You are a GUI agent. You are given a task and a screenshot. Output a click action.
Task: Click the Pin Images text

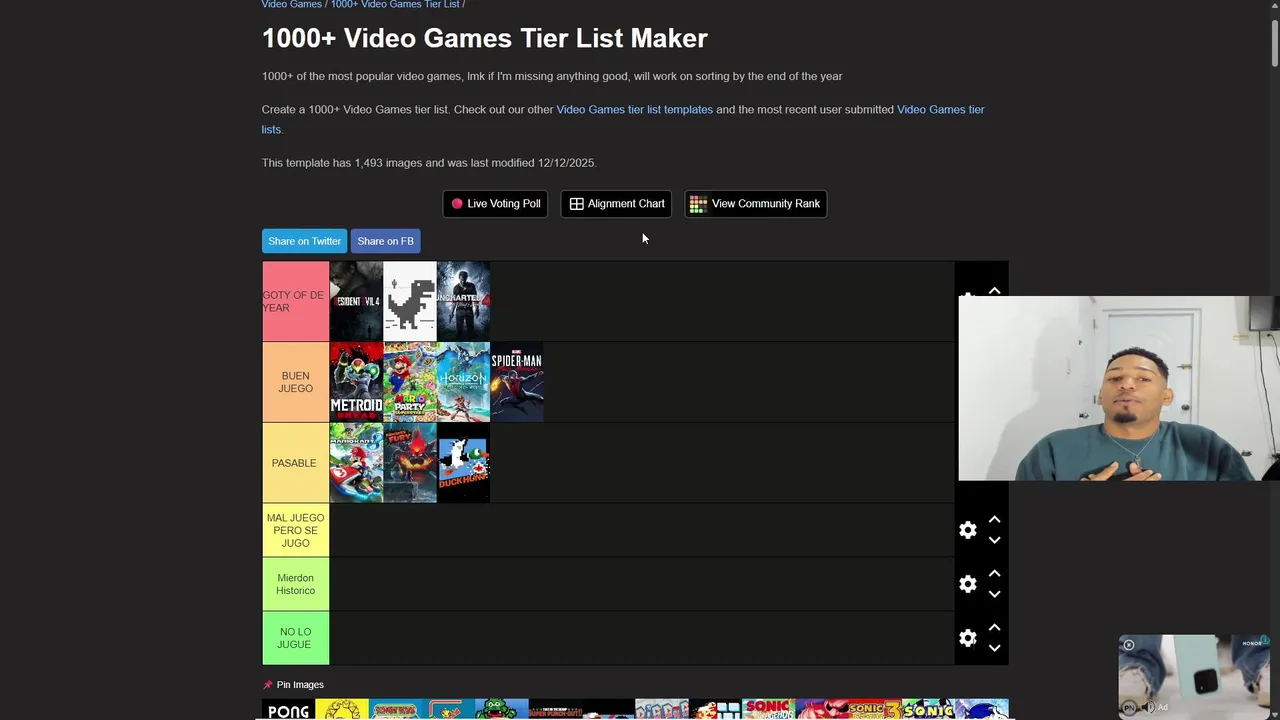[x=300, y=685]
